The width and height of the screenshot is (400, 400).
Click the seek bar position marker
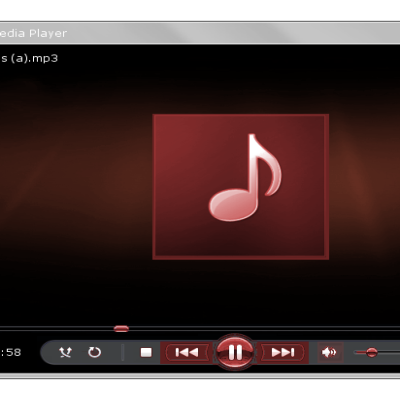121,329
